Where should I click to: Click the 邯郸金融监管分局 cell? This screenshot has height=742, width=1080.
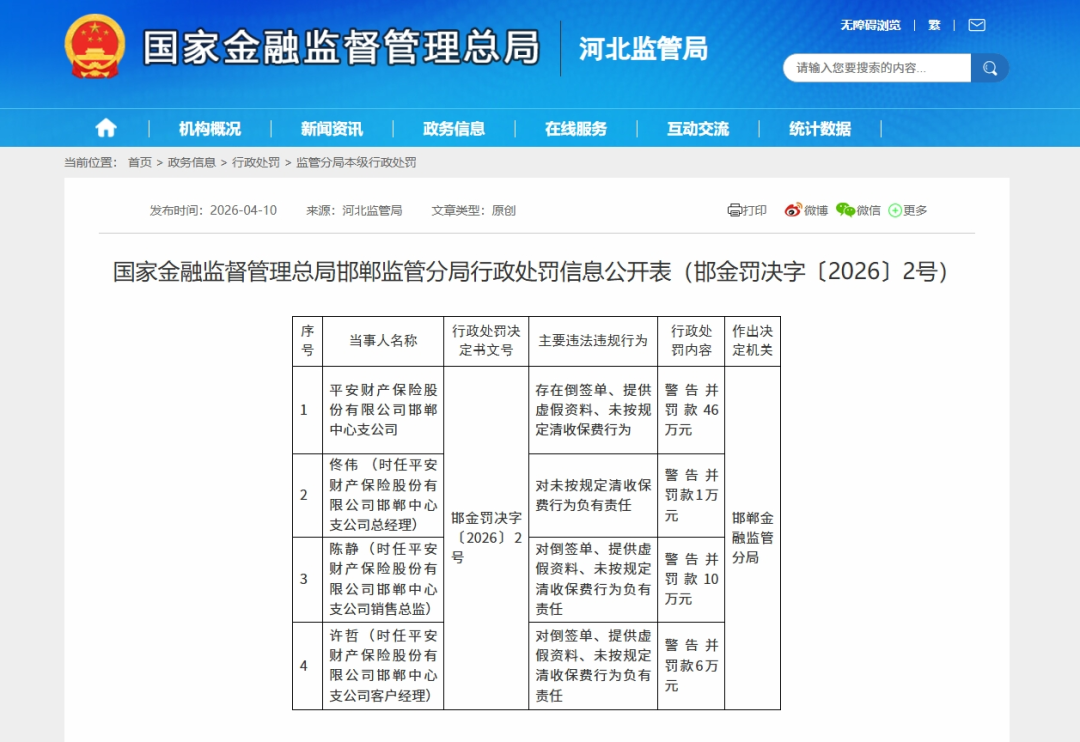752,537
